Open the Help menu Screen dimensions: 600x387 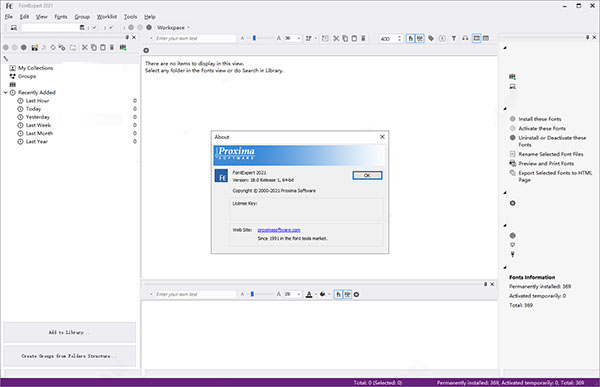150,17
